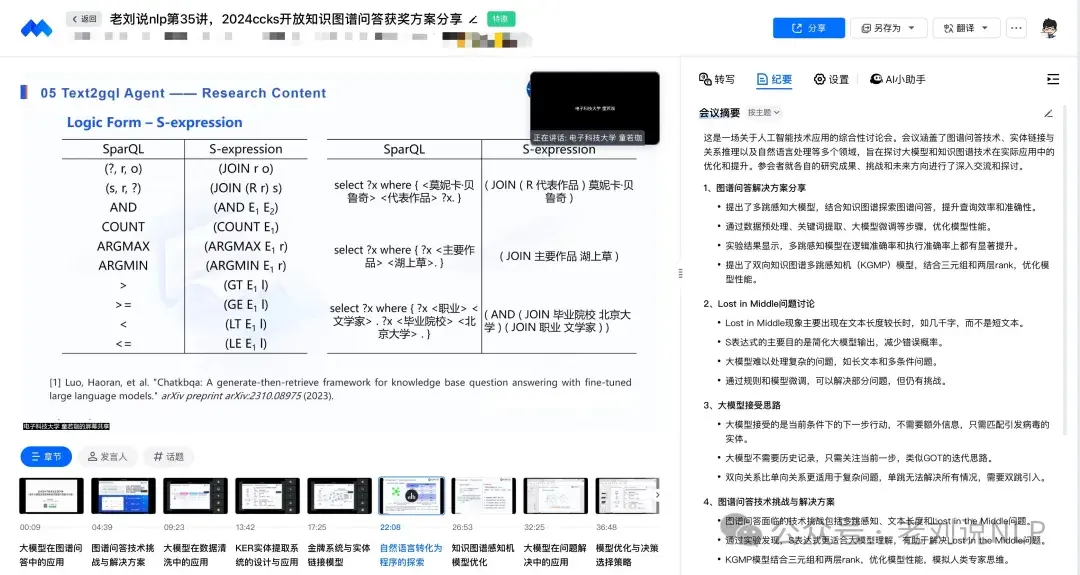Click chapter title 大模型在问题解决中的应用
The height and width of the screenshot is (575, 1080).
(x=555, y=555)
